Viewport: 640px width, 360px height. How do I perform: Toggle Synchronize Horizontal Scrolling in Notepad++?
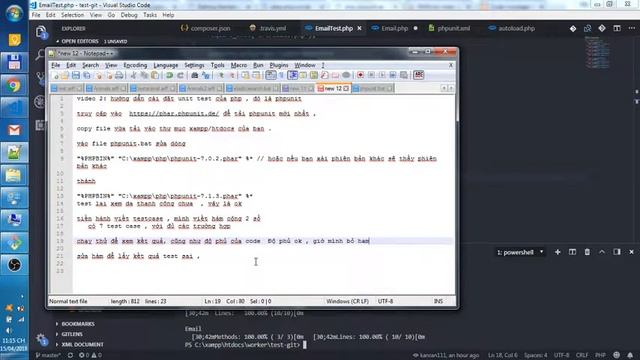[x=256, y=76]
